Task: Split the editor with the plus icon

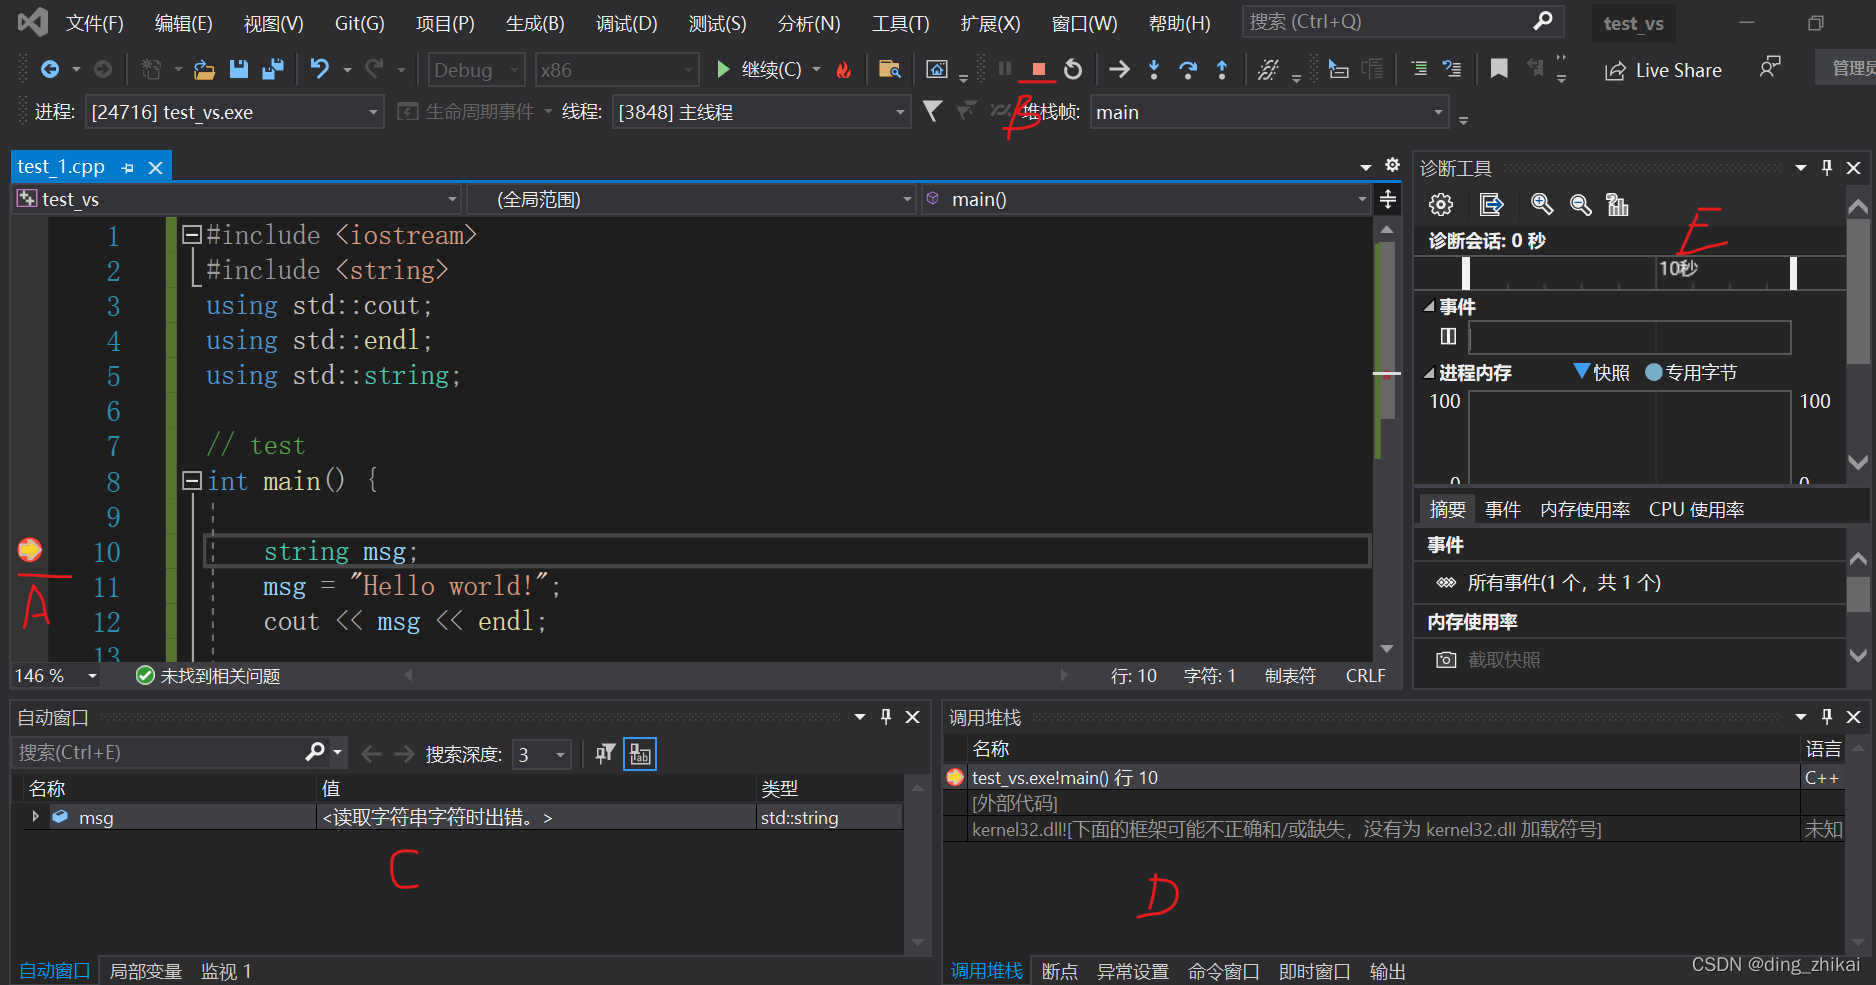Action: tap(1388, 199)
